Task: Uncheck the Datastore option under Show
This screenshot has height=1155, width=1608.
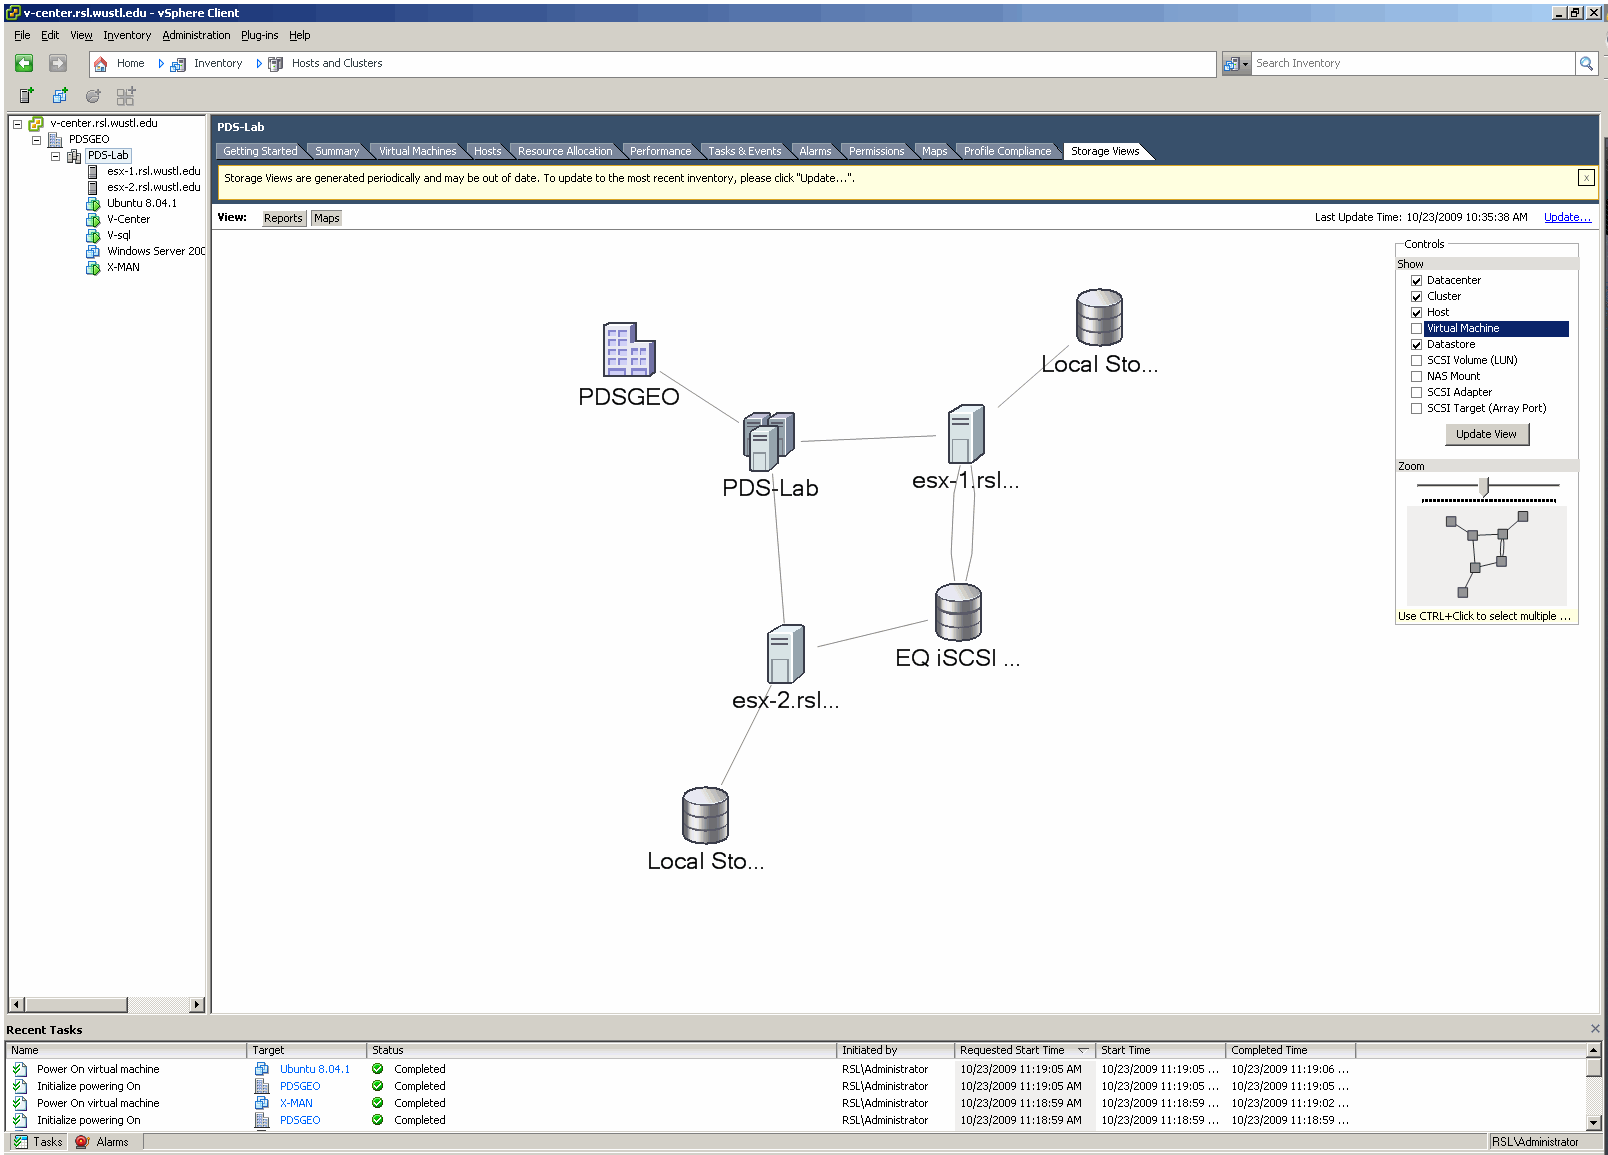Action: coord(1417,344)
